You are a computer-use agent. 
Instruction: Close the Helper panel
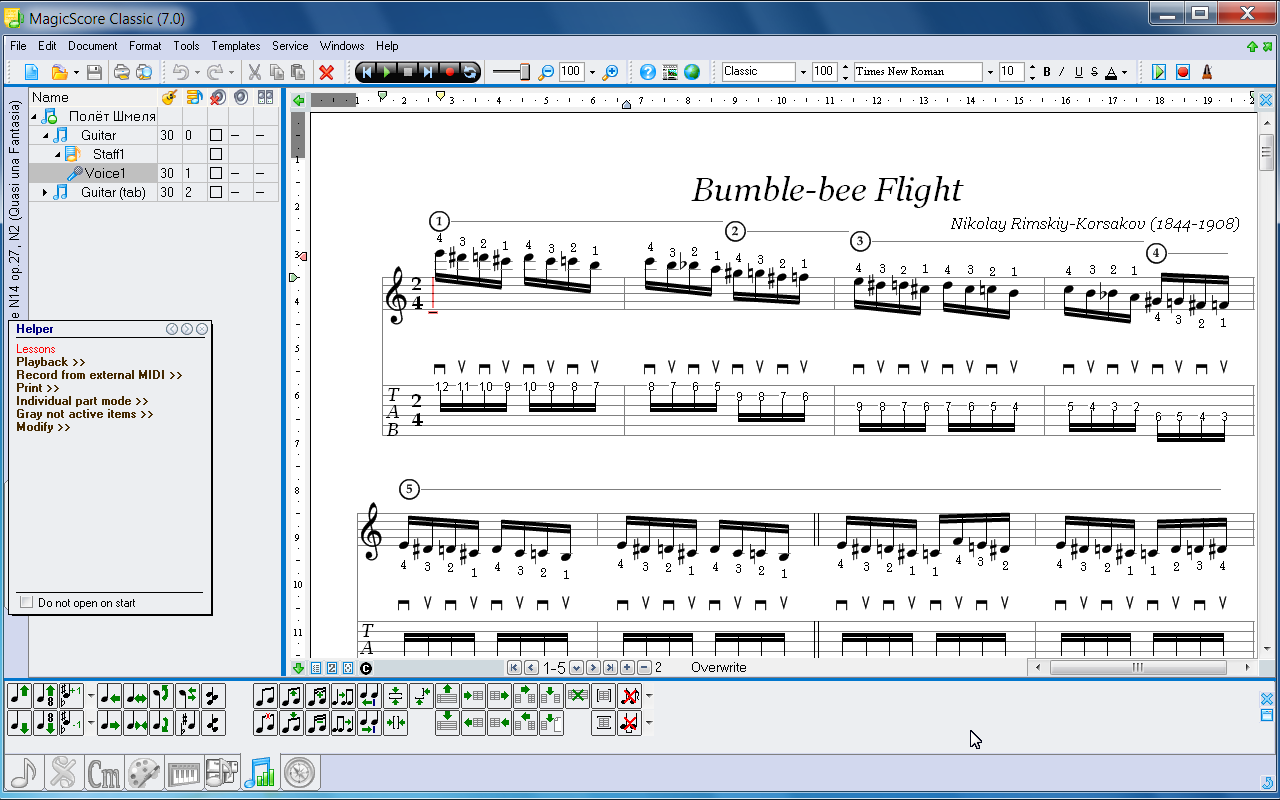point(202,329)
